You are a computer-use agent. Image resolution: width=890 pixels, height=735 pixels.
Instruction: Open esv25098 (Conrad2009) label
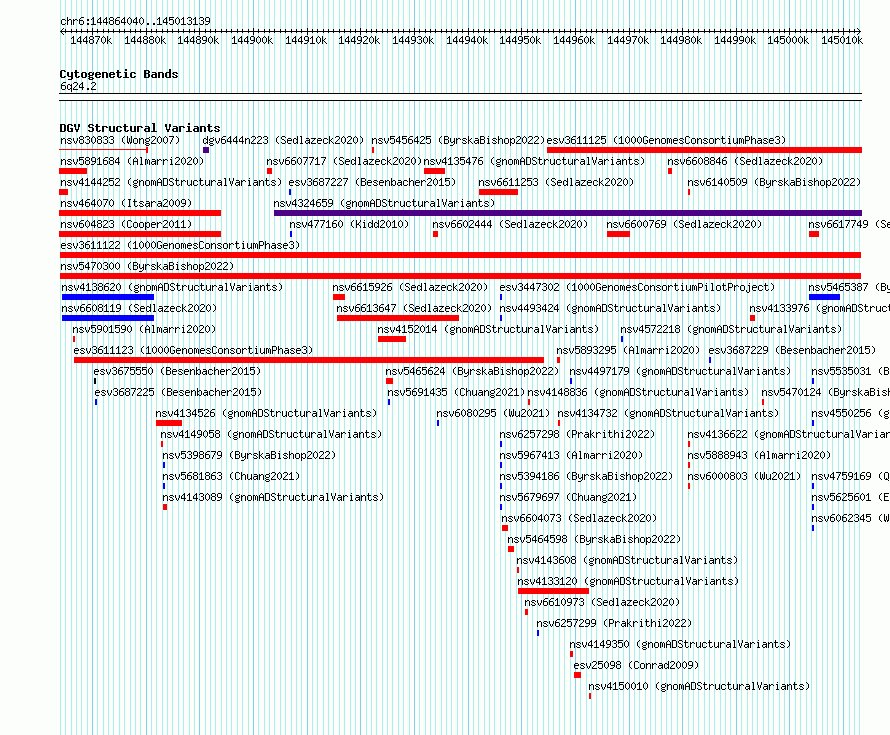(636, 665)
